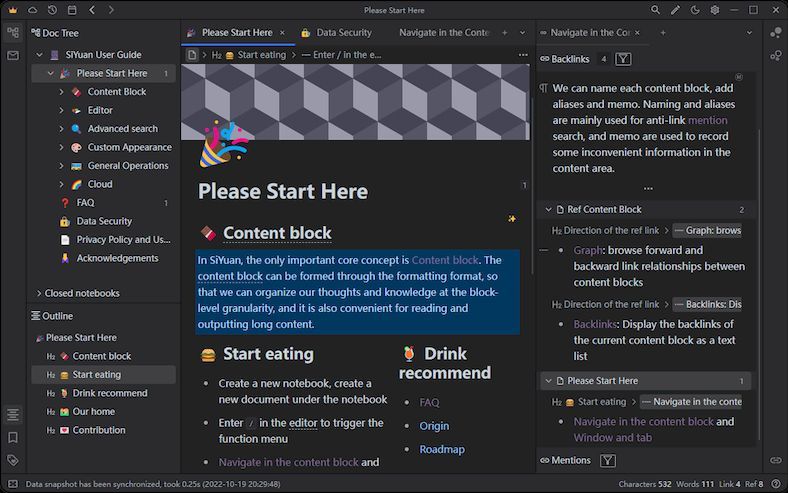Open bookmarks icon in left dock
This screenshot has height=493, width=788.
click(13, 438)
